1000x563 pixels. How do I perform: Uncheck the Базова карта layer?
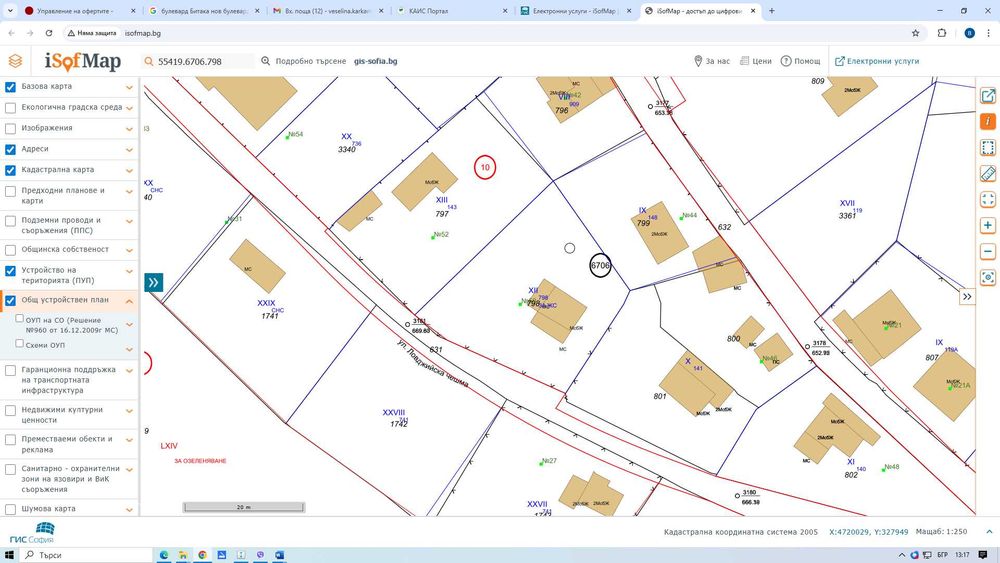[10, 87]
